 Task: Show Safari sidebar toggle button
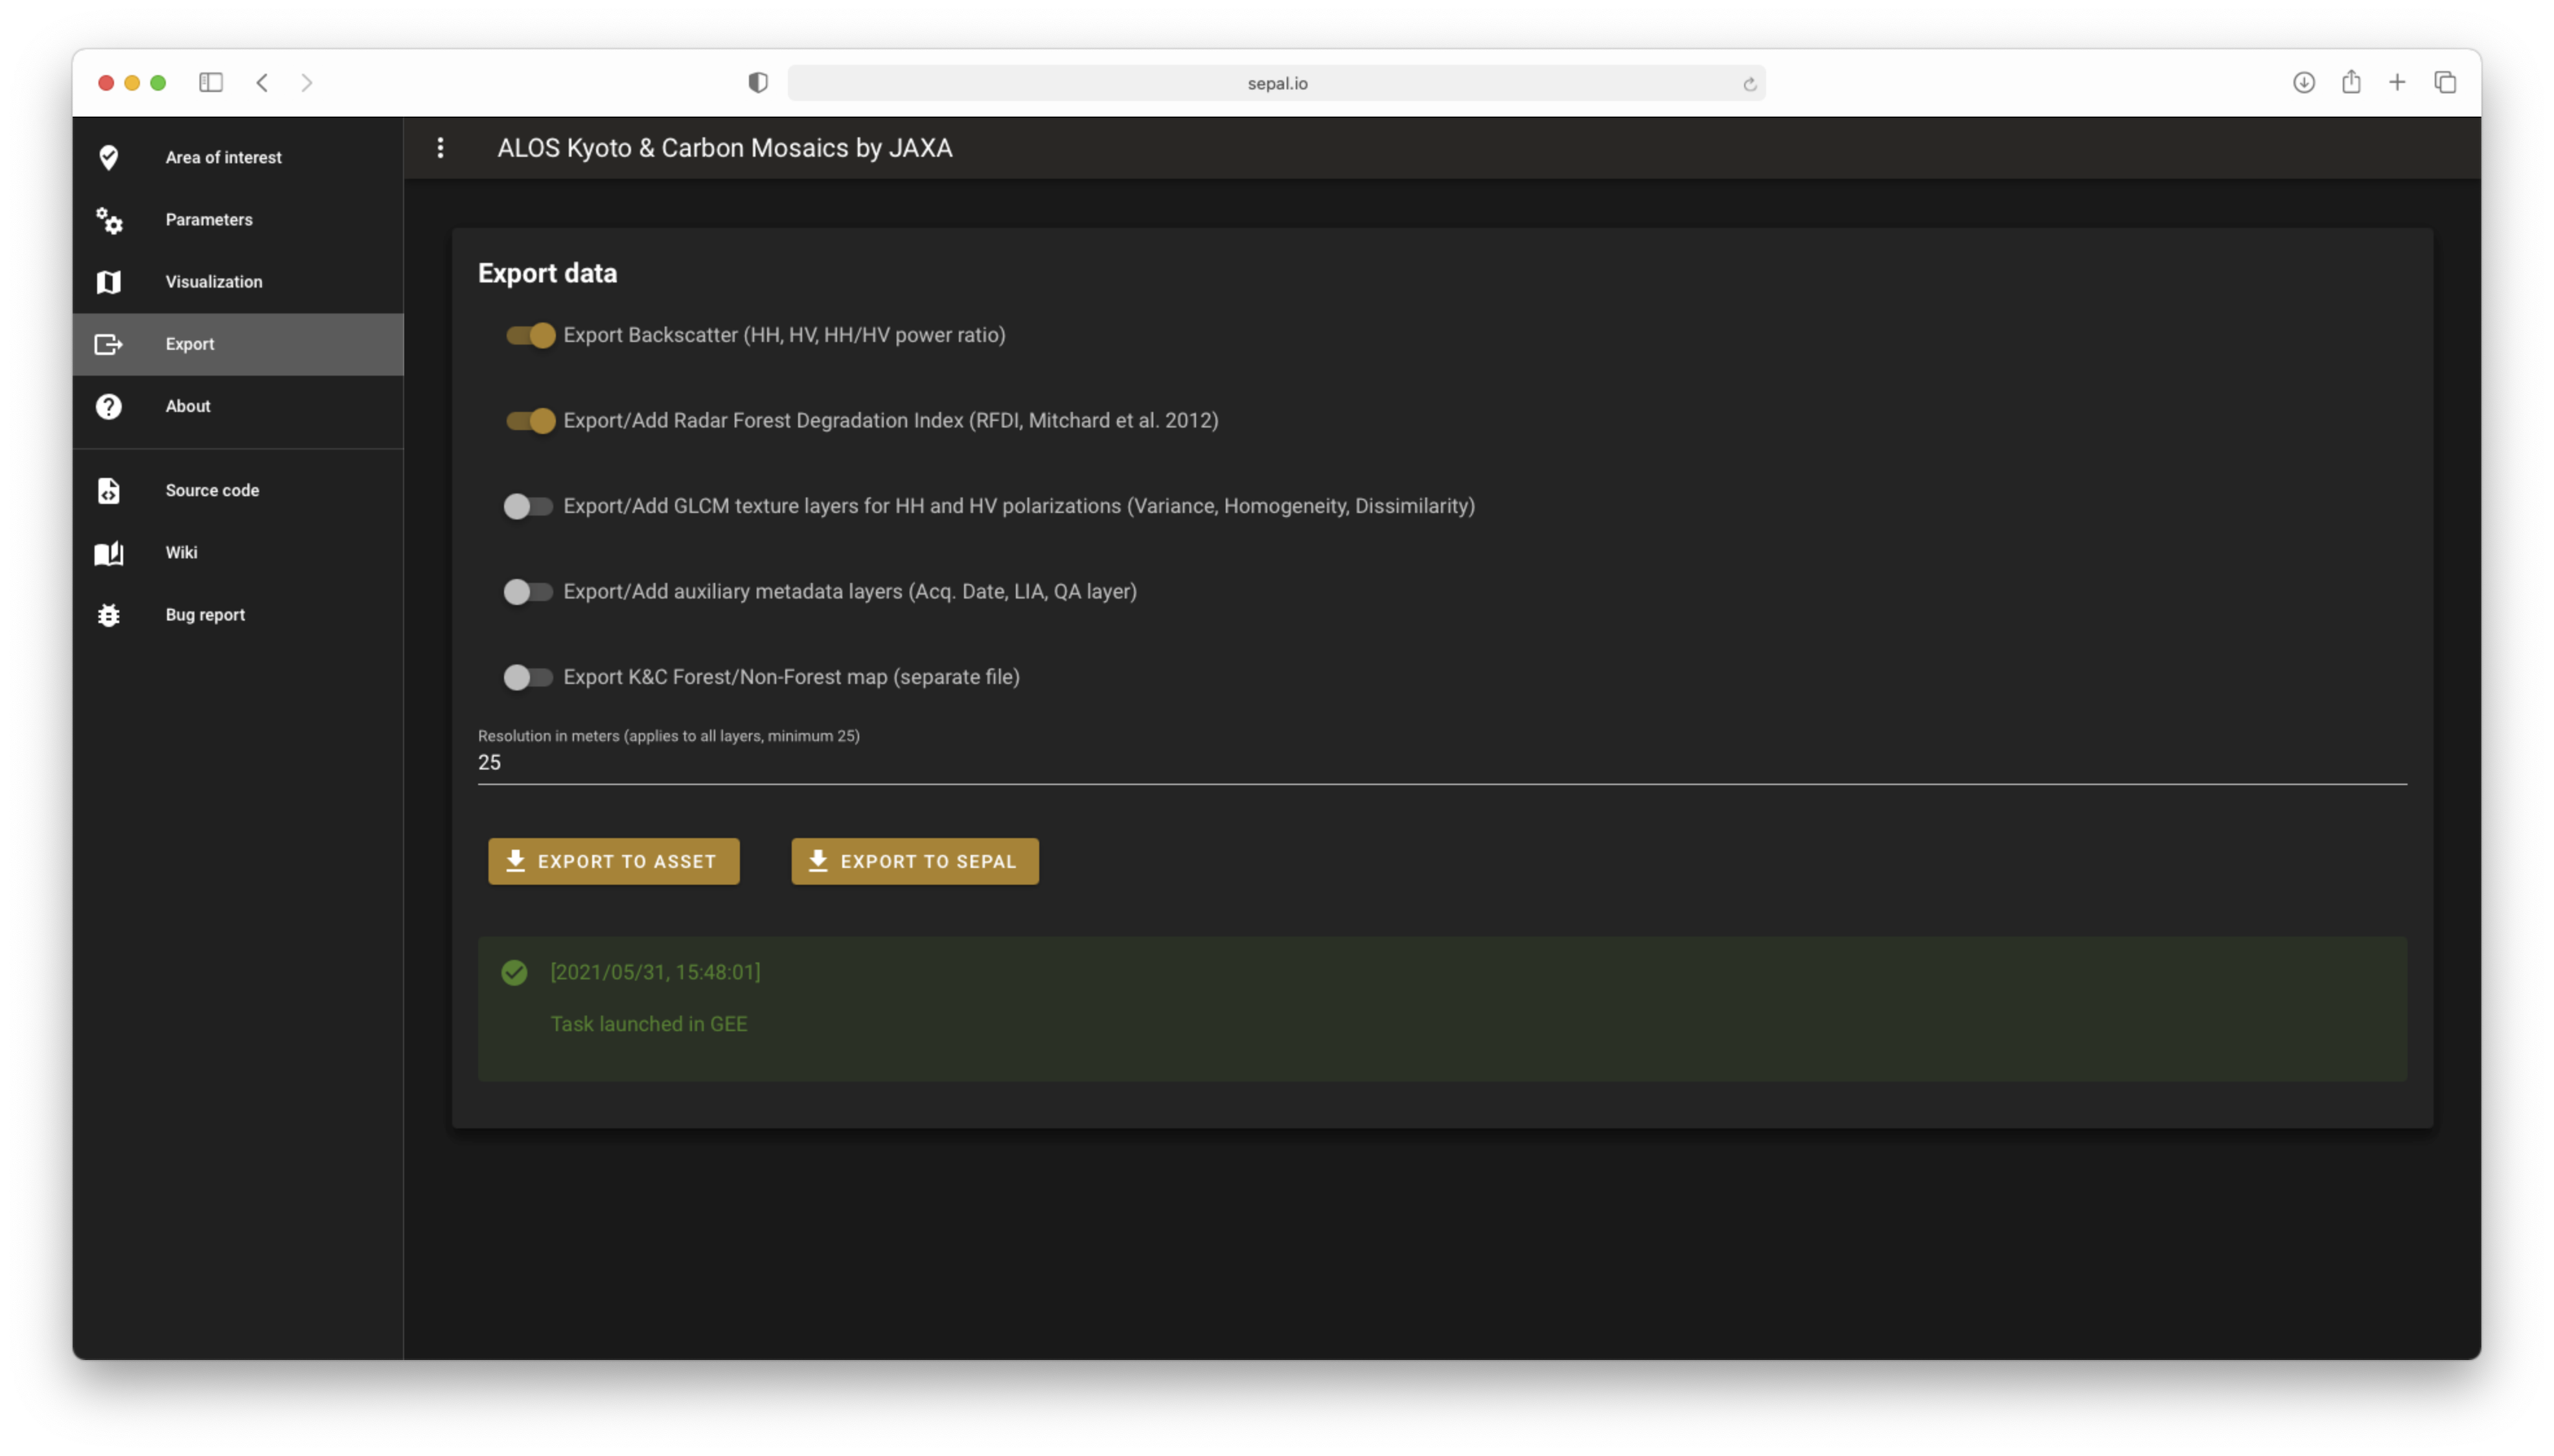210,82
